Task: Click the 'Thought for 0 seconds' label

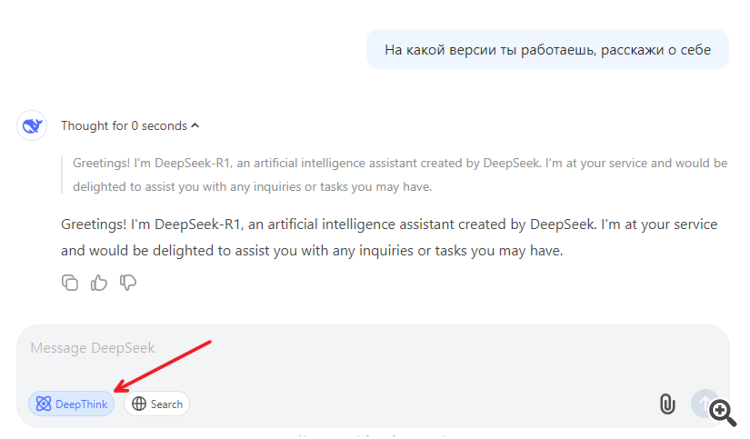Action: point(124,126)
